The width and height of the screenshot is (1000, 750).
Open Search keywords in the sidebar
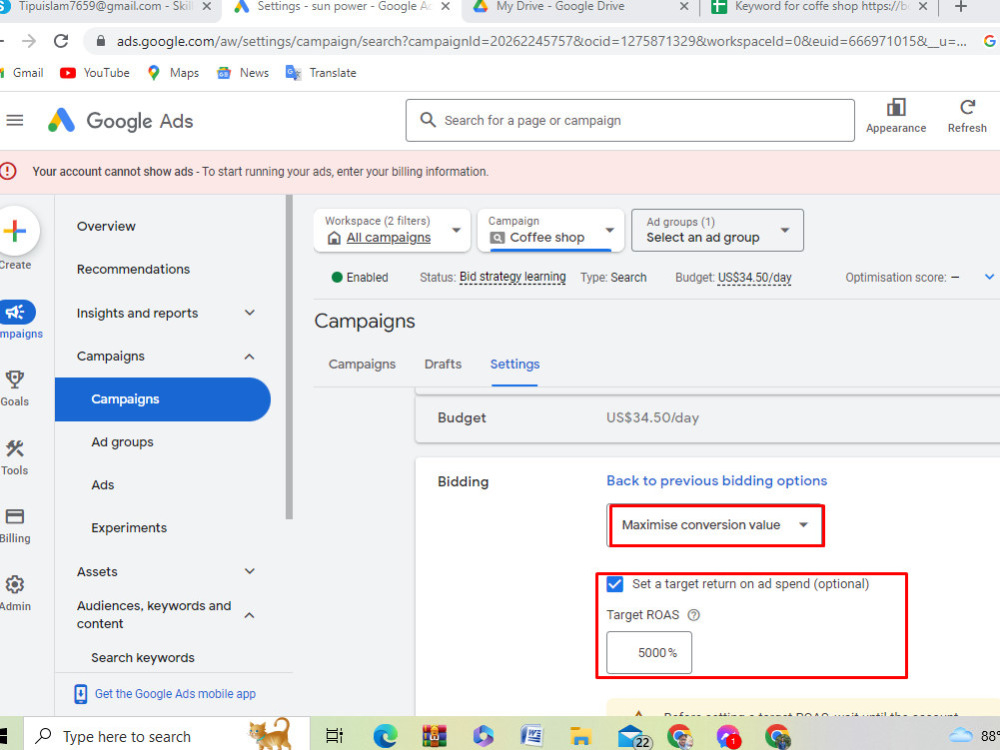click(142, 658)
